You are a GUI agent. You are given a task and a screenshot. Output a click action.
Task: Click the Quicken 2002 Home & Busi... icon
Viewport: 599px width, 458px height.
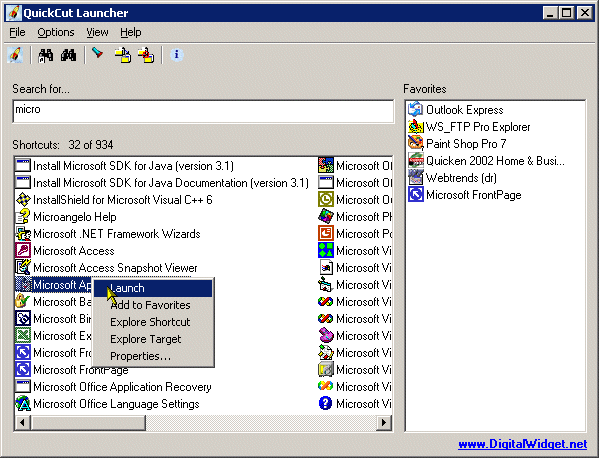point(416,160)
